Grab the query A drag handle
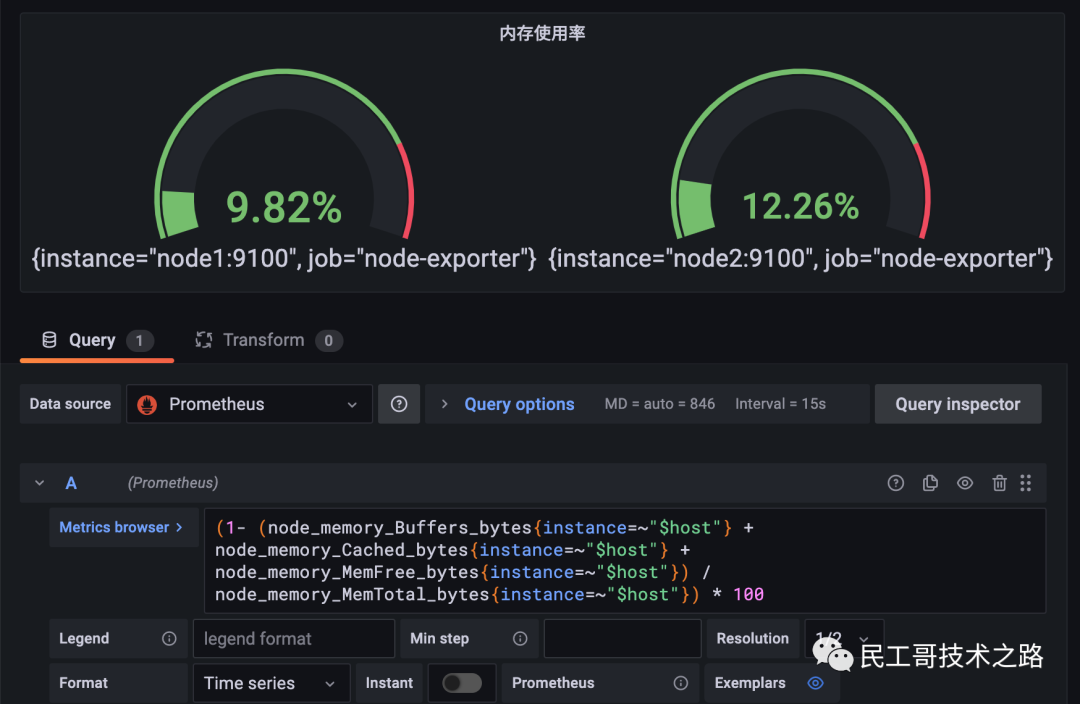This screenshot has width=1080, height=704. coord(1026,483)
